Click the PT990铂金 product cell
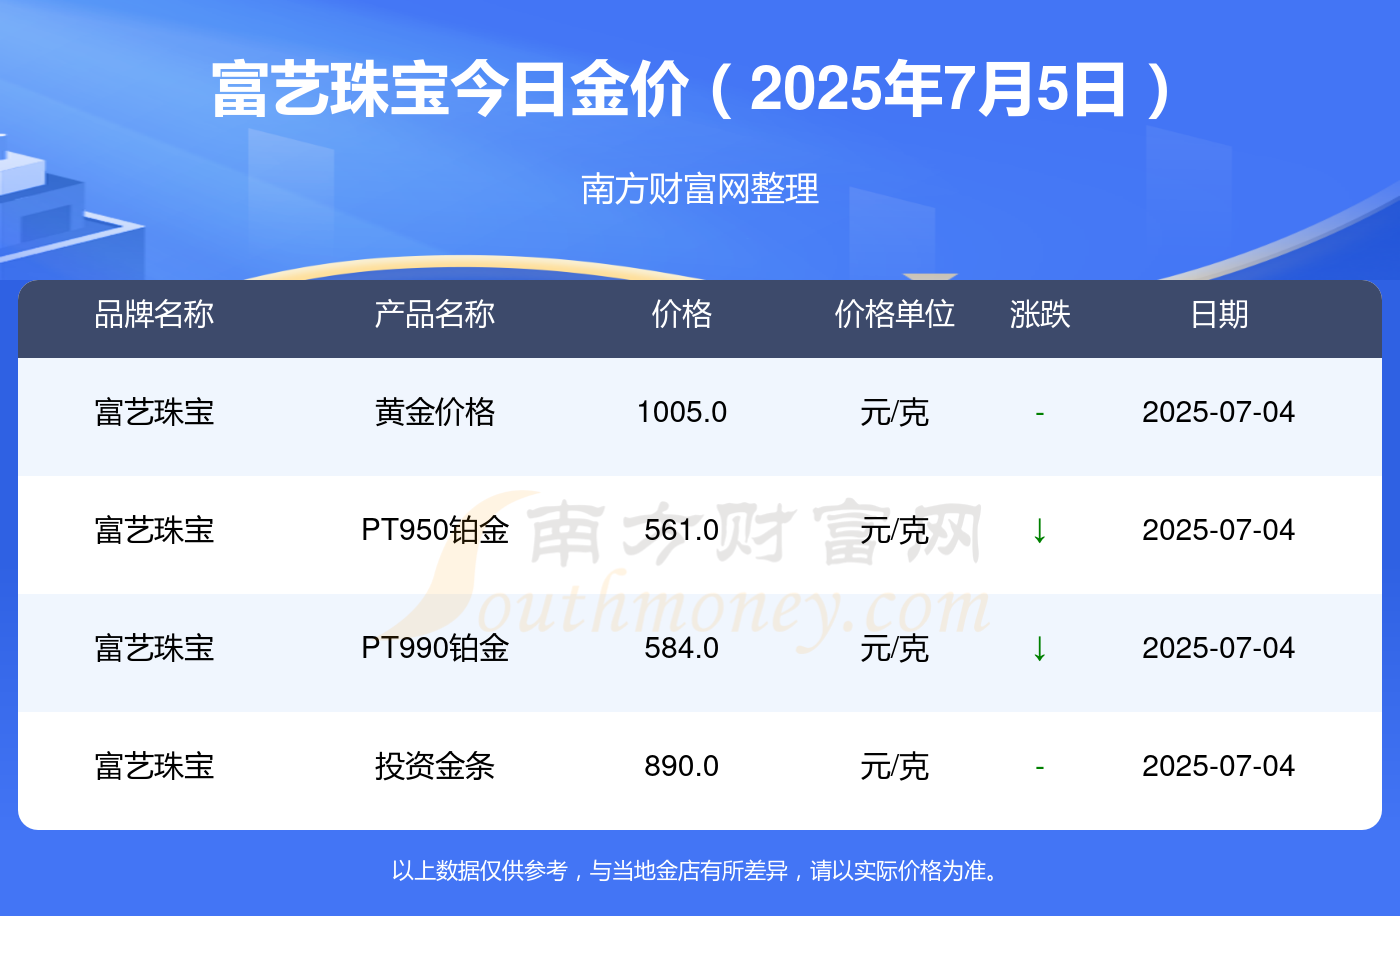 pos(435,648)
